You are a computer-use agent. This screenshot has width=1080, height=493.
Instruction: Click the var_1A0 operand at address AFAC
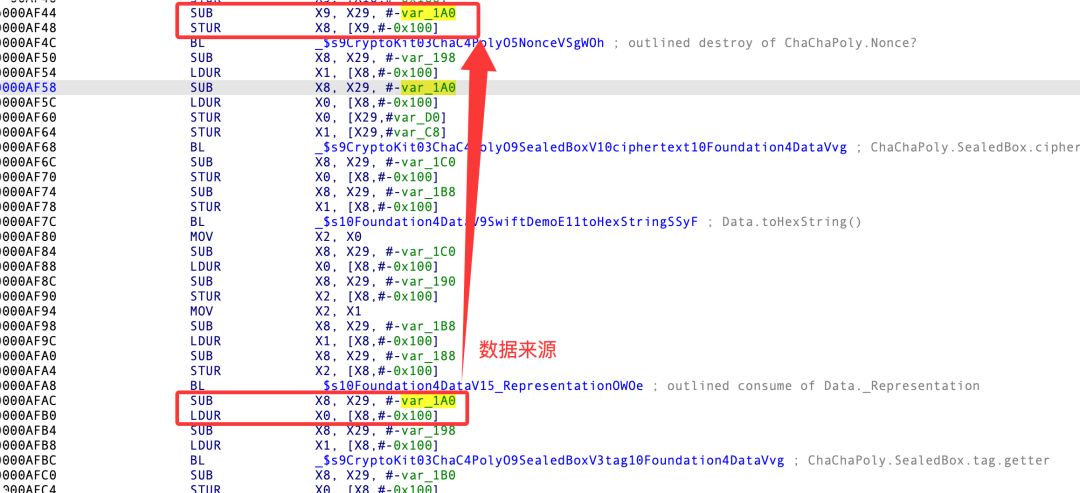[x=428, y=401]
